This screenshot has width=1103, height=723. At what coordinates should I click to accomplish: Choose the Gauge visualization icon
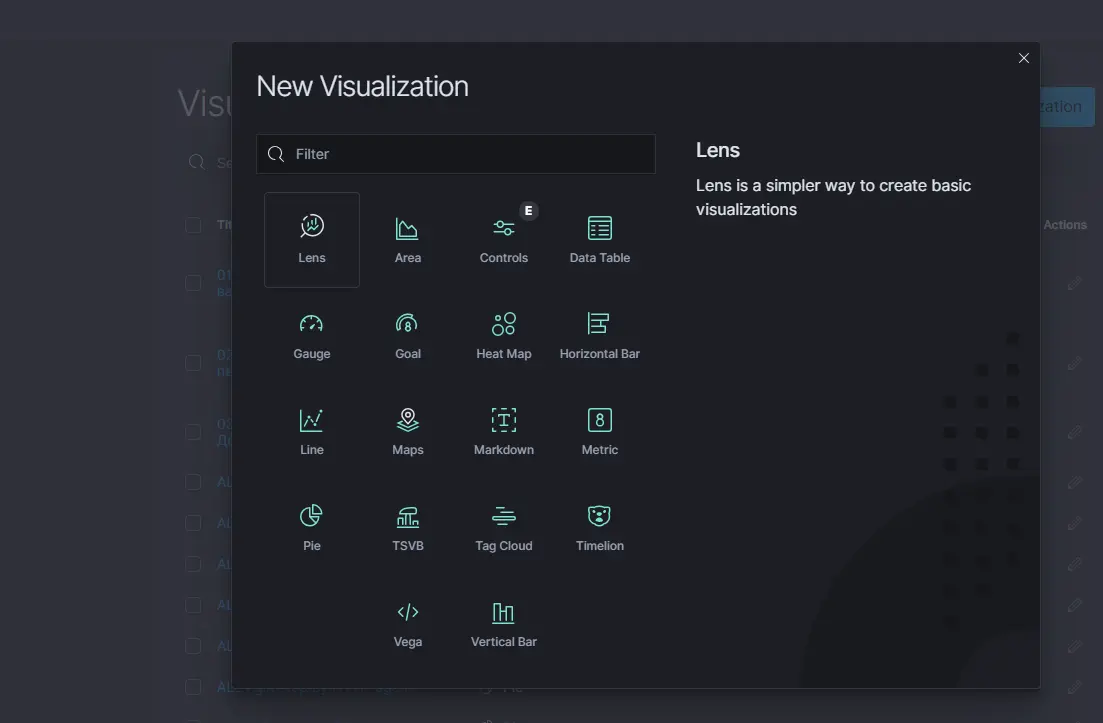[x=312, y=335]
